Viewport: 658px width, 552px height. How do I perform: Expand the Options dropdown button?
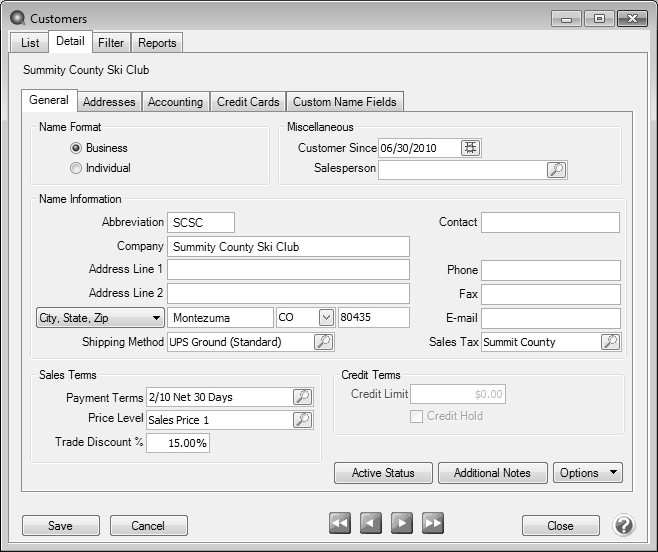click(x=588, y=473)
